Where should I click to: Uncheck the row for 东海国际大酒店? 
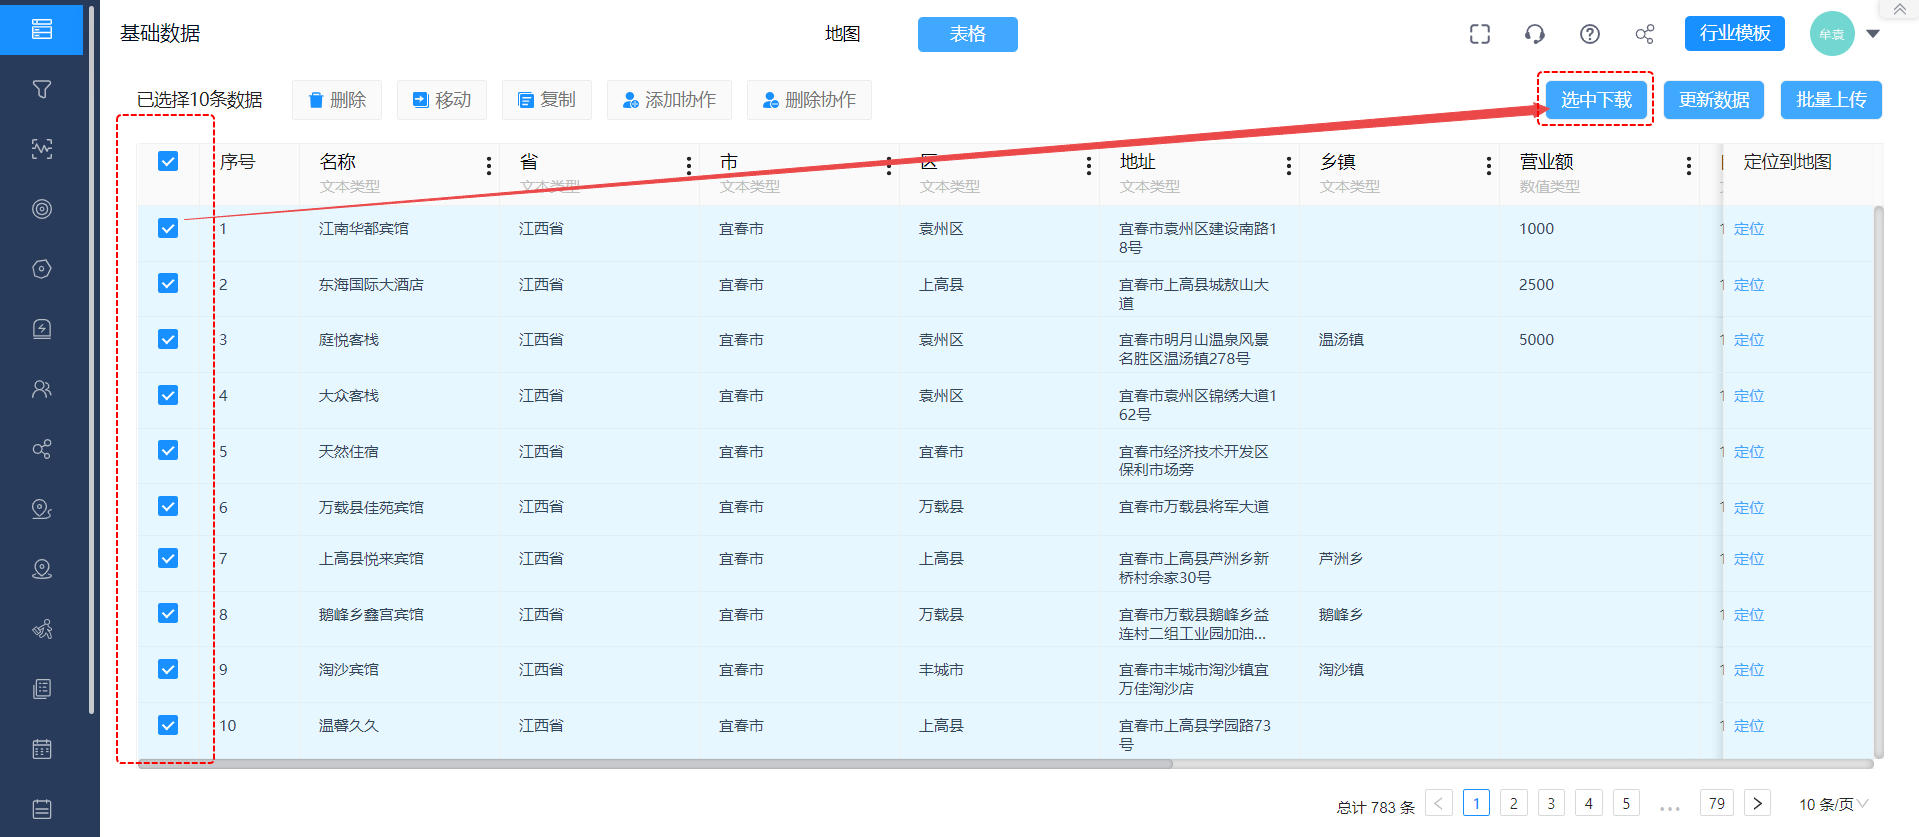168,283
